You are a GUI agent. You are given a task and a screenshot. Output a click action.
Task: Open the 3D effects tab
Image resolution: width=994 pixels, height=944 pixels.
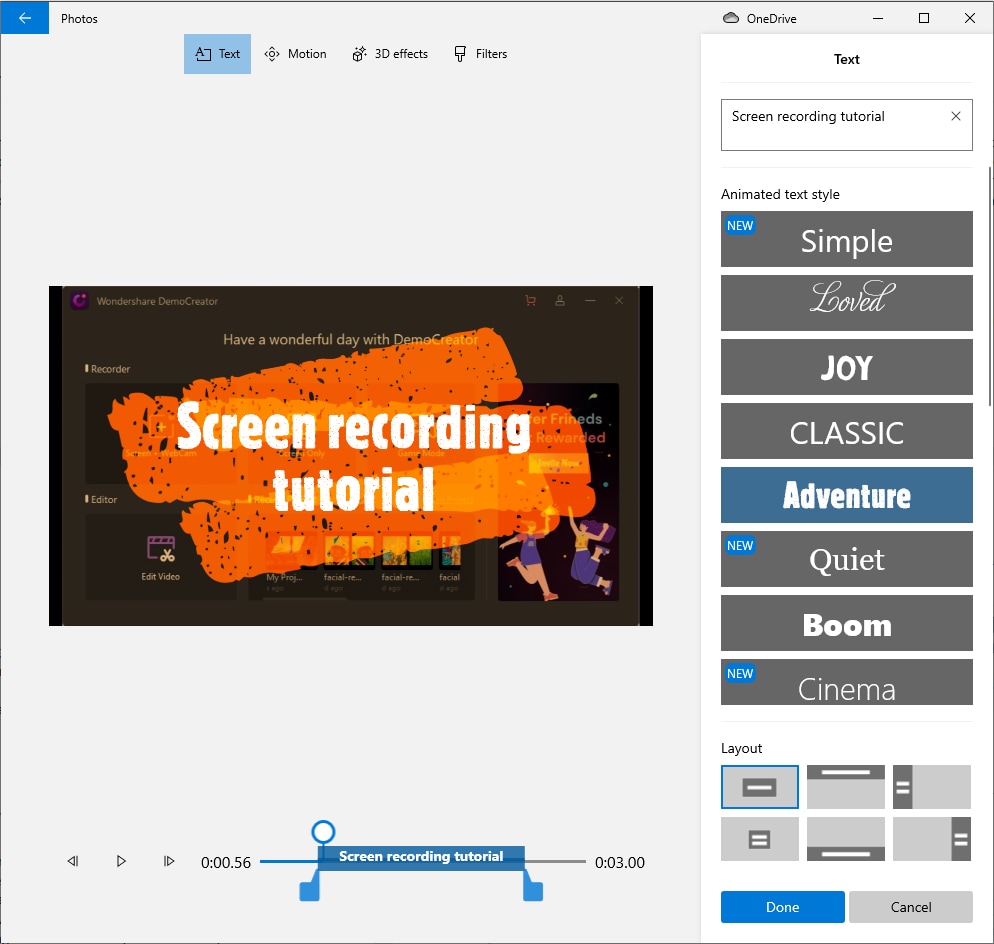click(390, 54)
